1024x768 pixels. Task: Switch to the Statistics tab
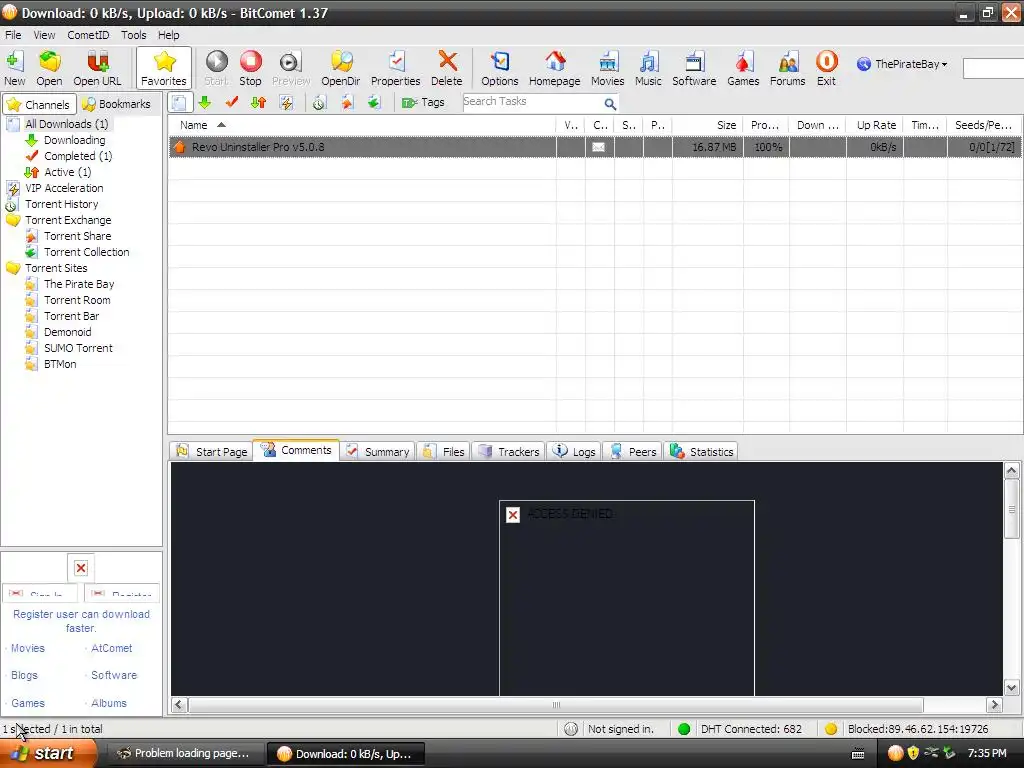[701, 452]
